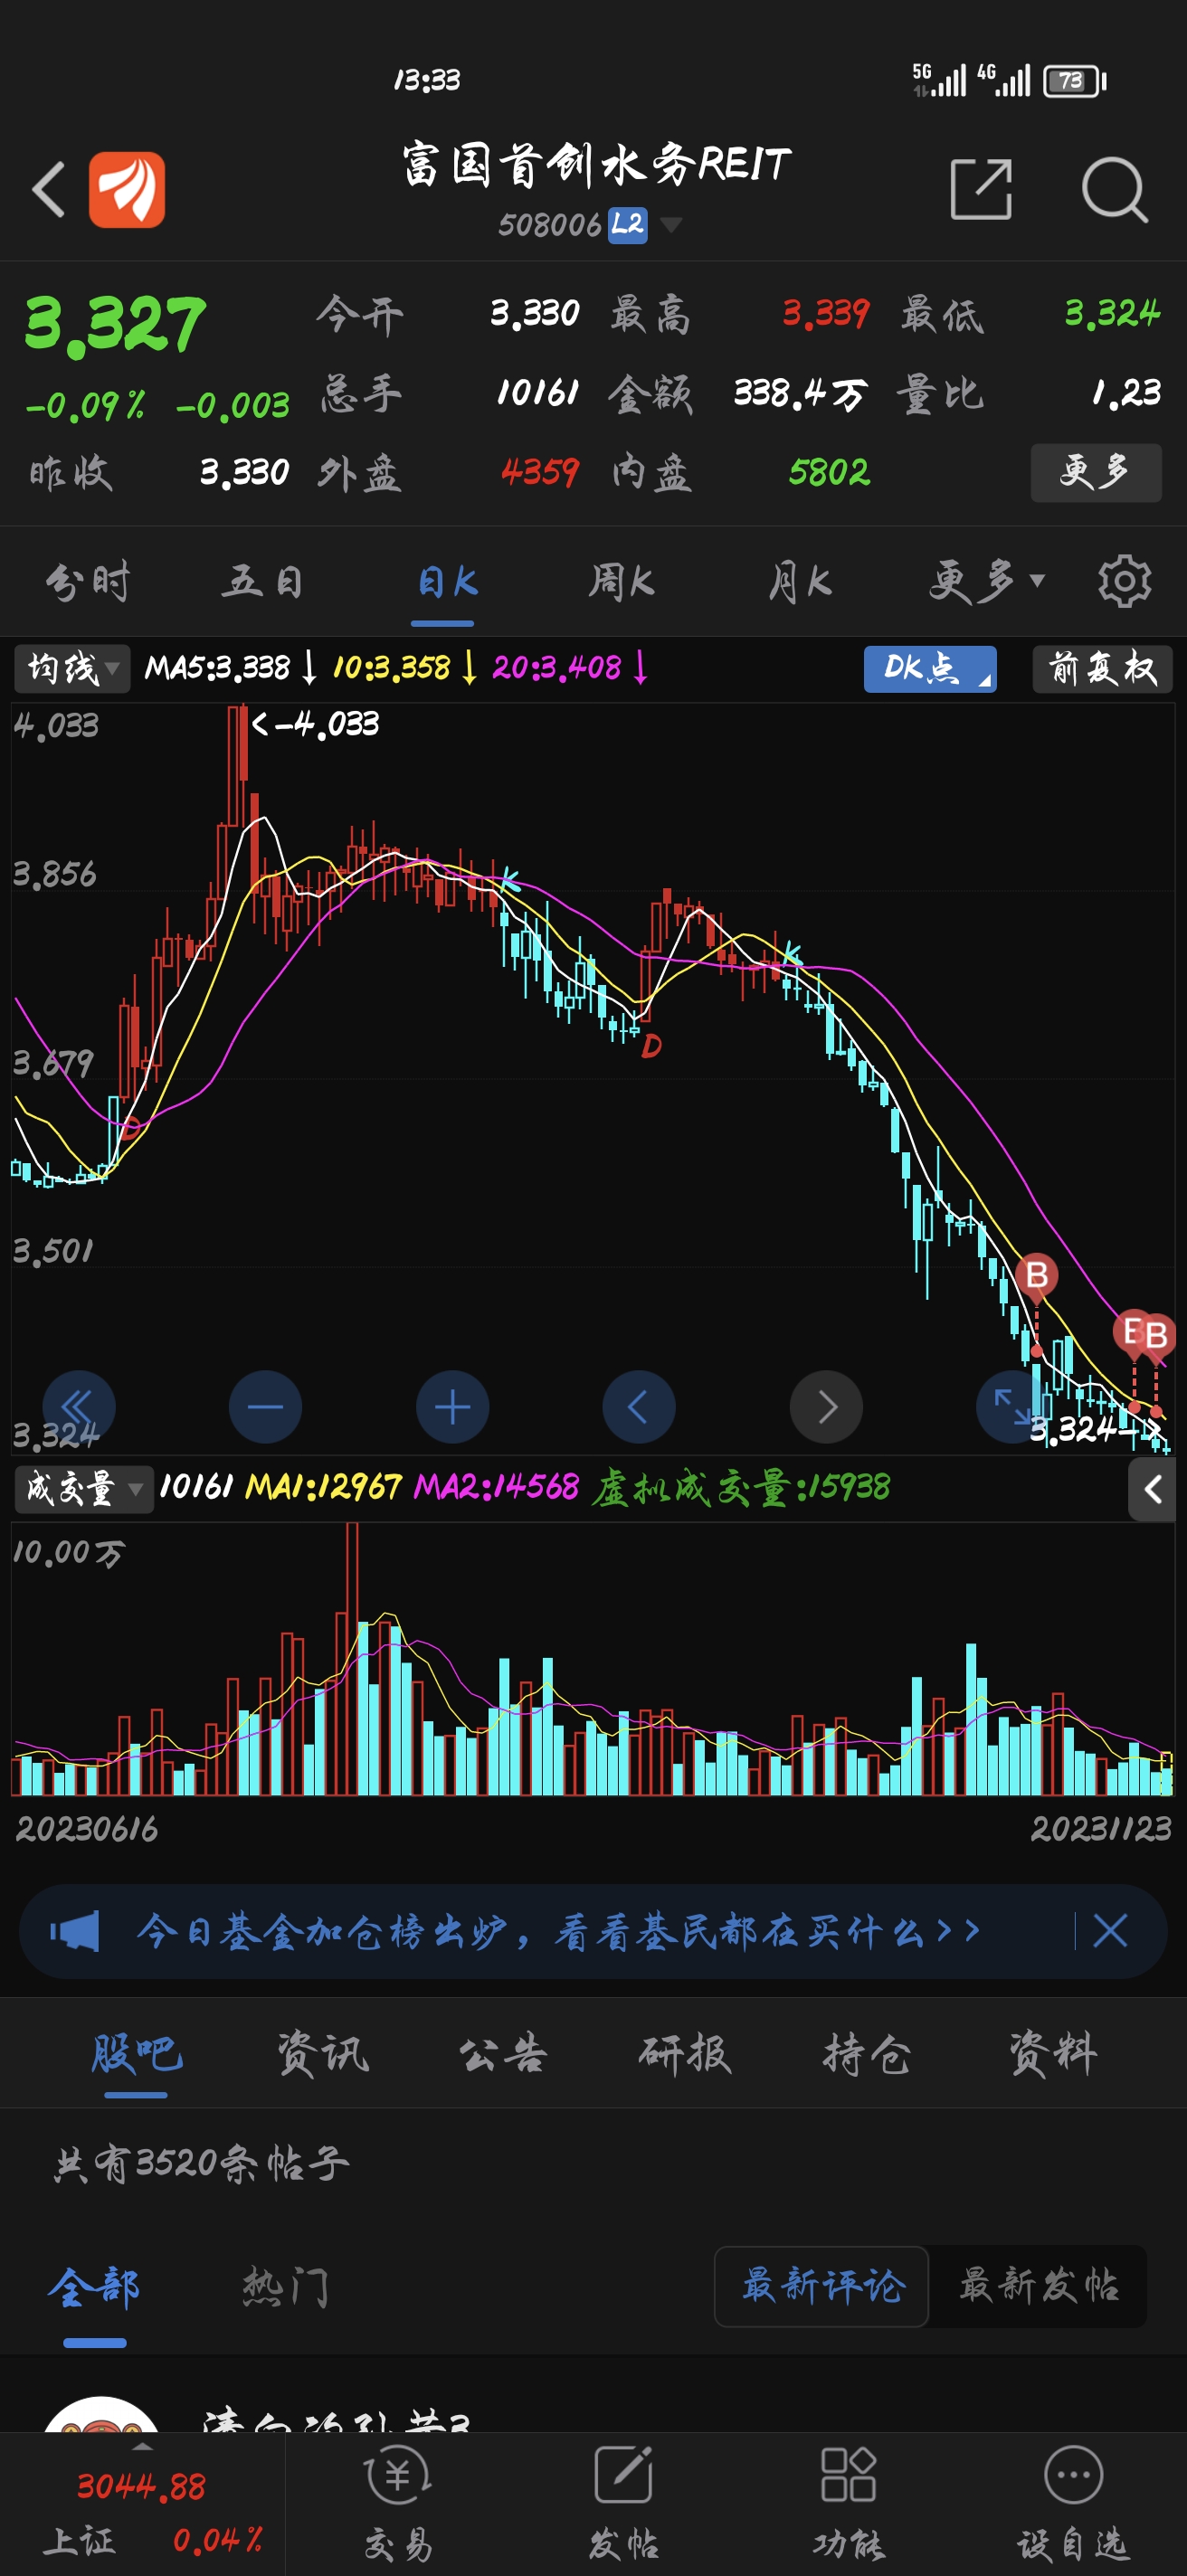Open the 资讯 news tab
Image resolution: width=1187 pixels, height=2576 pixels.
322,2054
